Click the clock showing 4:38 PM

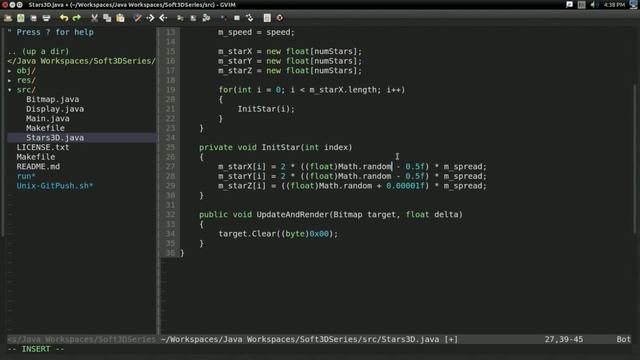point(614,4)
